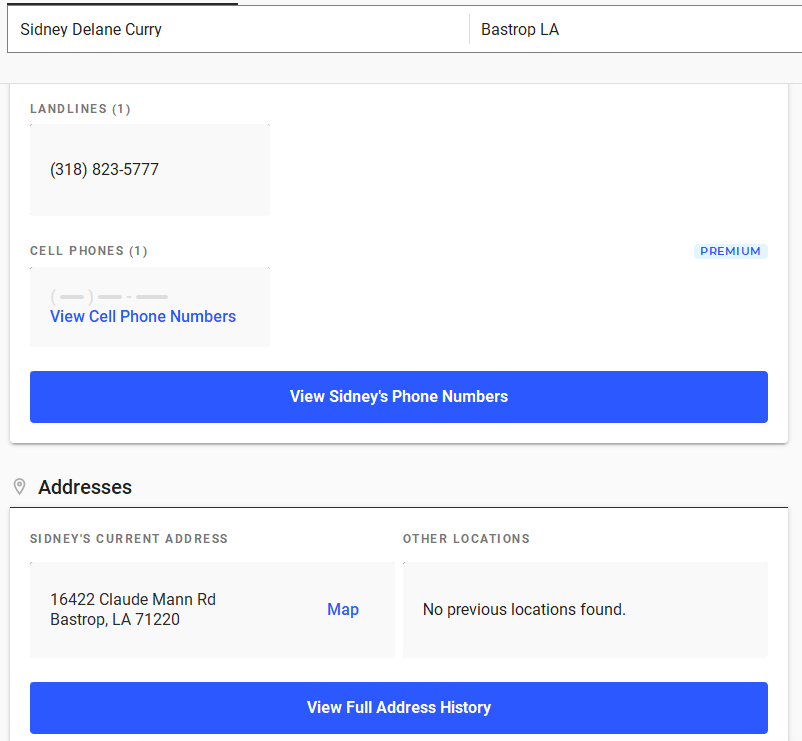Click the Addresses section heading
Image resolution: width=802 pixels, height=741 pixels.
click(x=85, y=487)
